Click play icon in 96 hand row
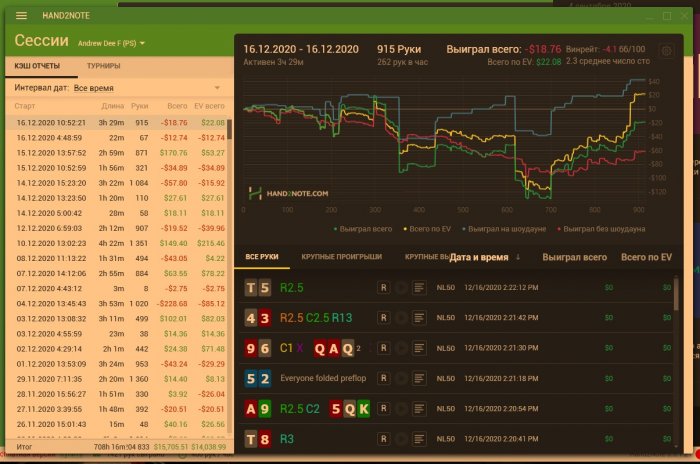Image resolution: width=700 pixels, height=464 pixels. click(x=401, y=348)
